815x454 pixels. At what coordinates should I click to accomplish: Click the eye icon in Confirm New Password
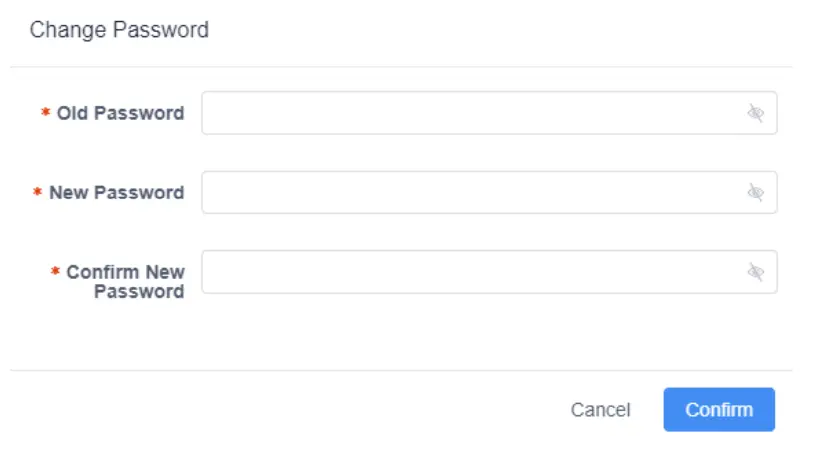[x=755, y=272]
